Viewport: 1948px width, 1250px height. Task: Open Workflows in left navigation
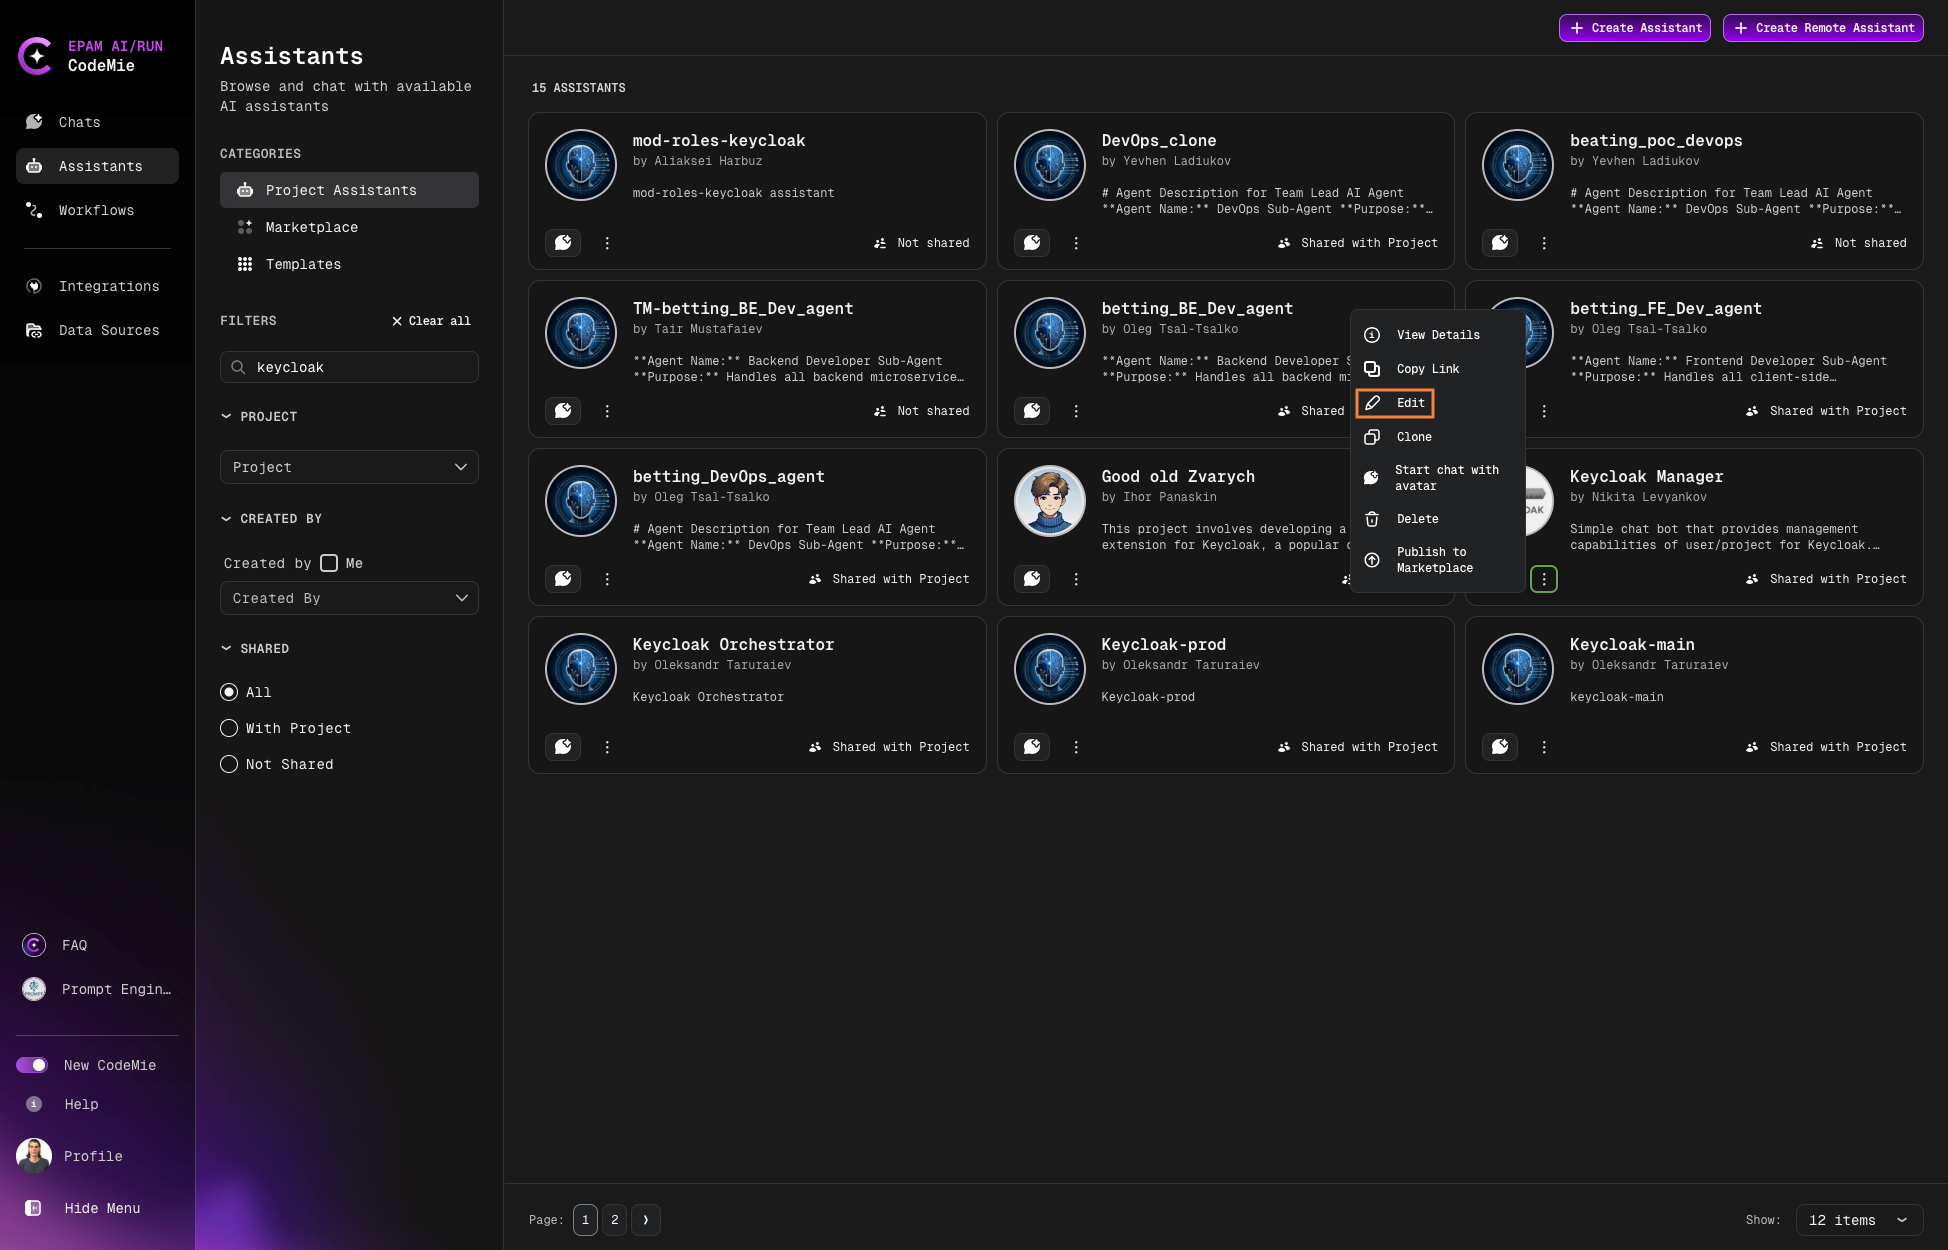96,210
